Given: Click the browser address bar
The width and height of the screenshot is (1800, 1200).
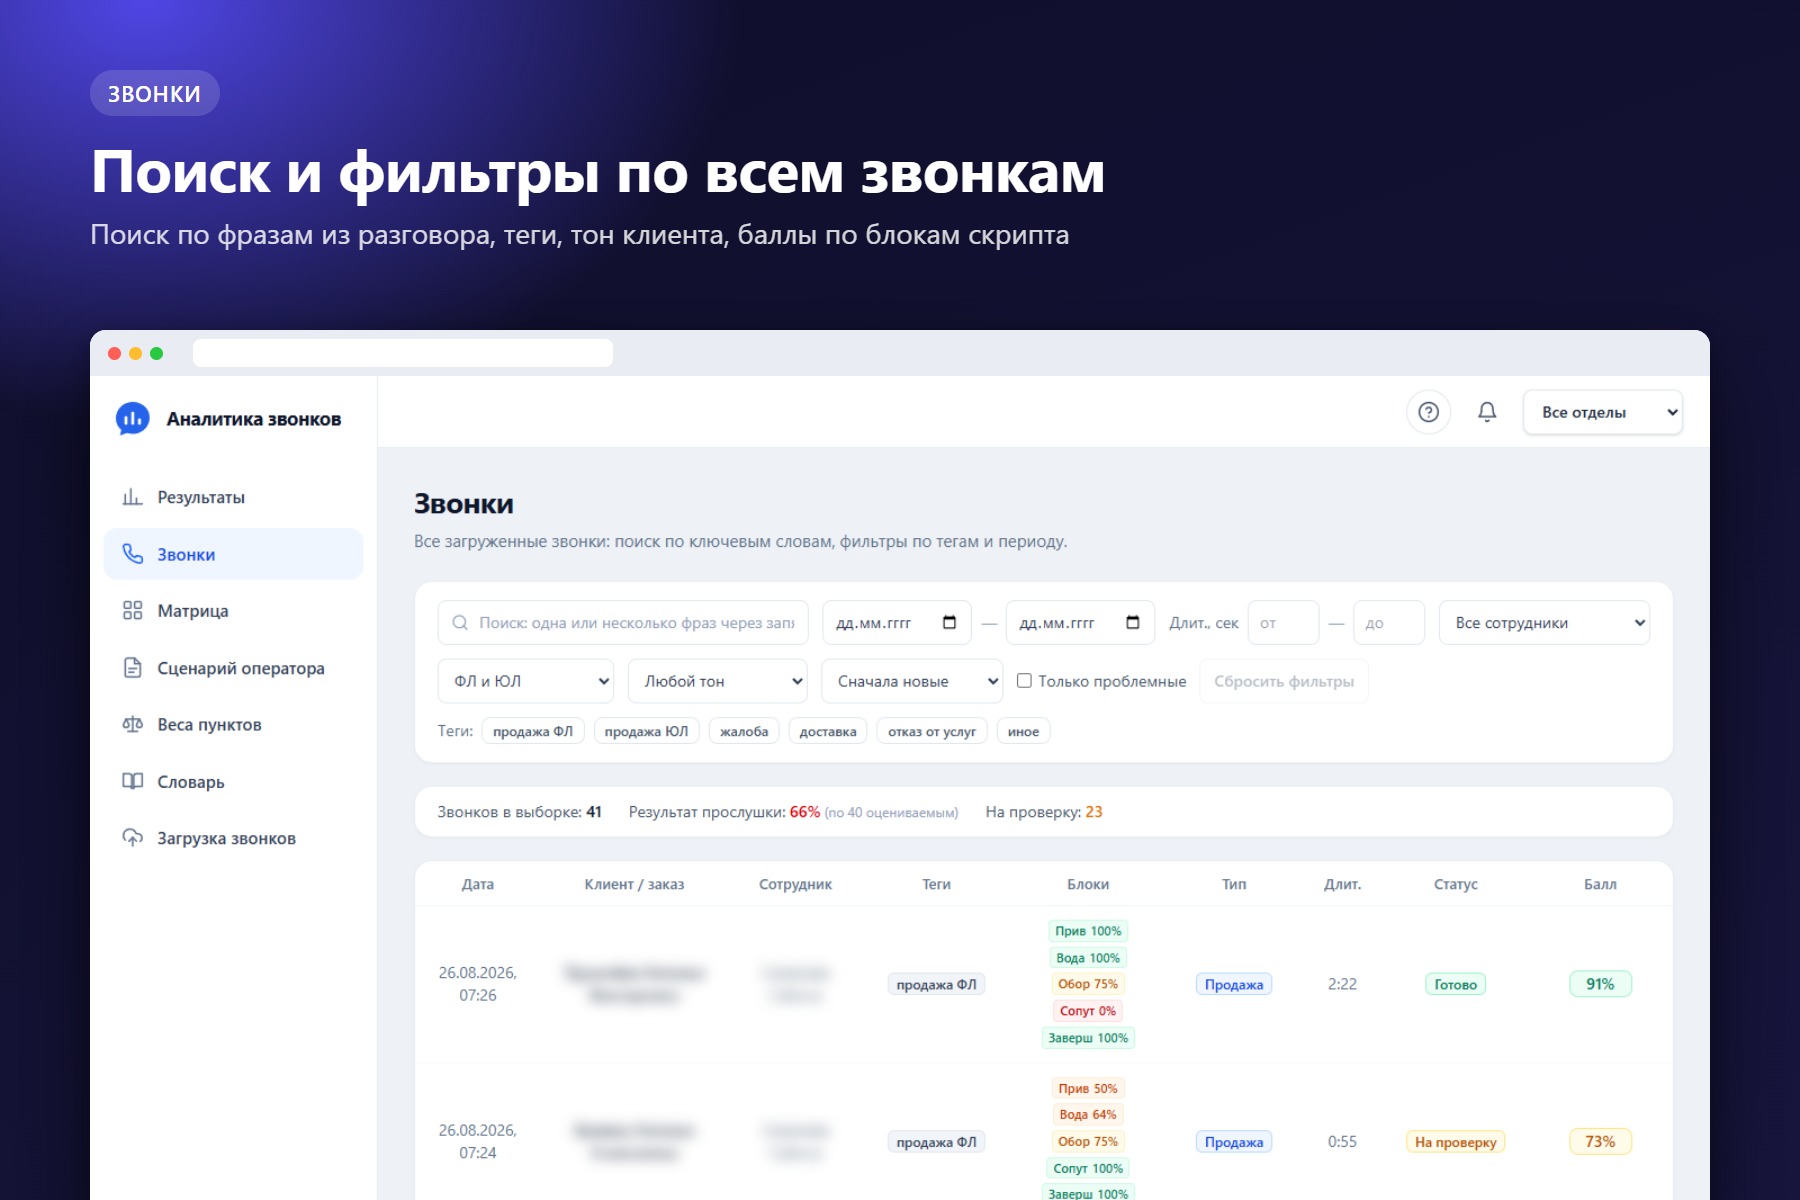Looking at the screenshot, I should coord(403,353).
